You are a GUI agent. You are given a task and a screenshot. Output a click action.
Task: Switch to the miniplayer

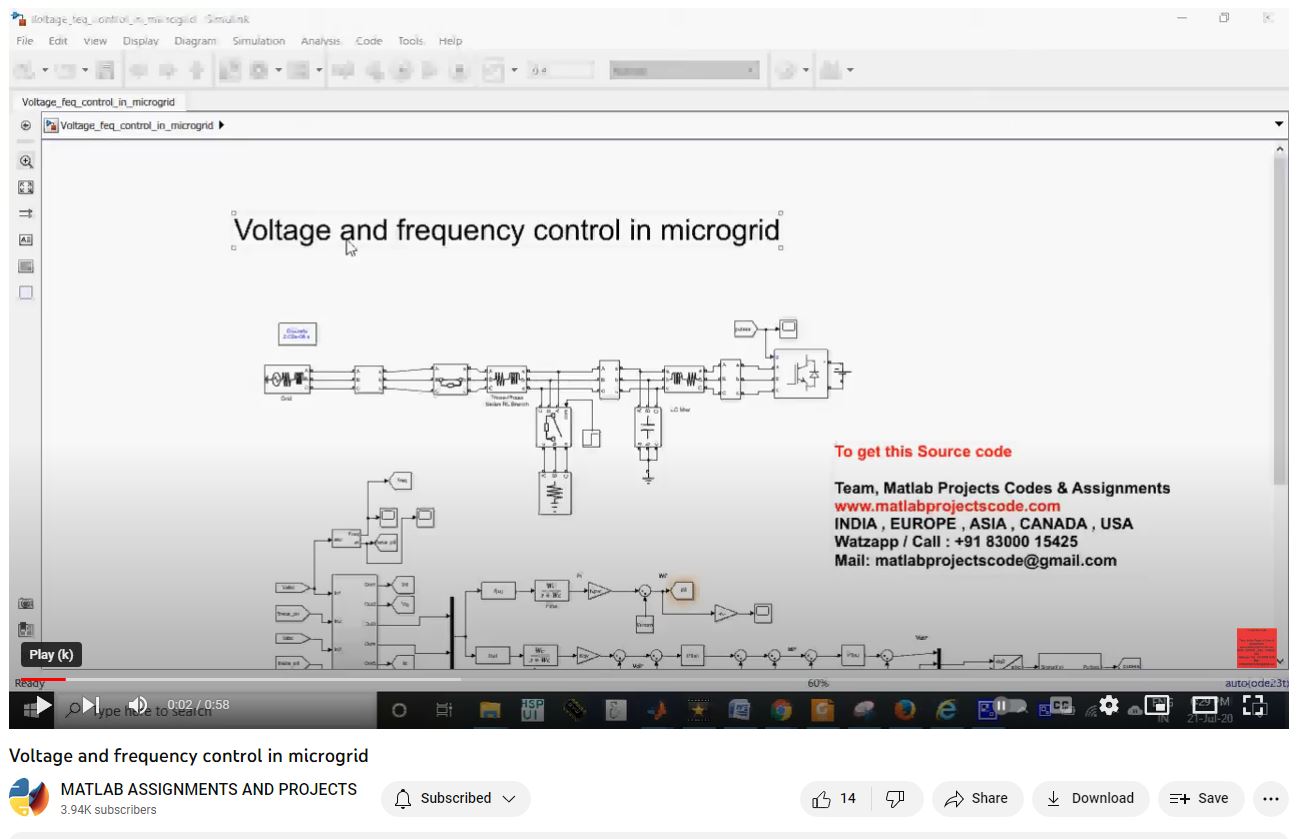tap(1156, 705)
